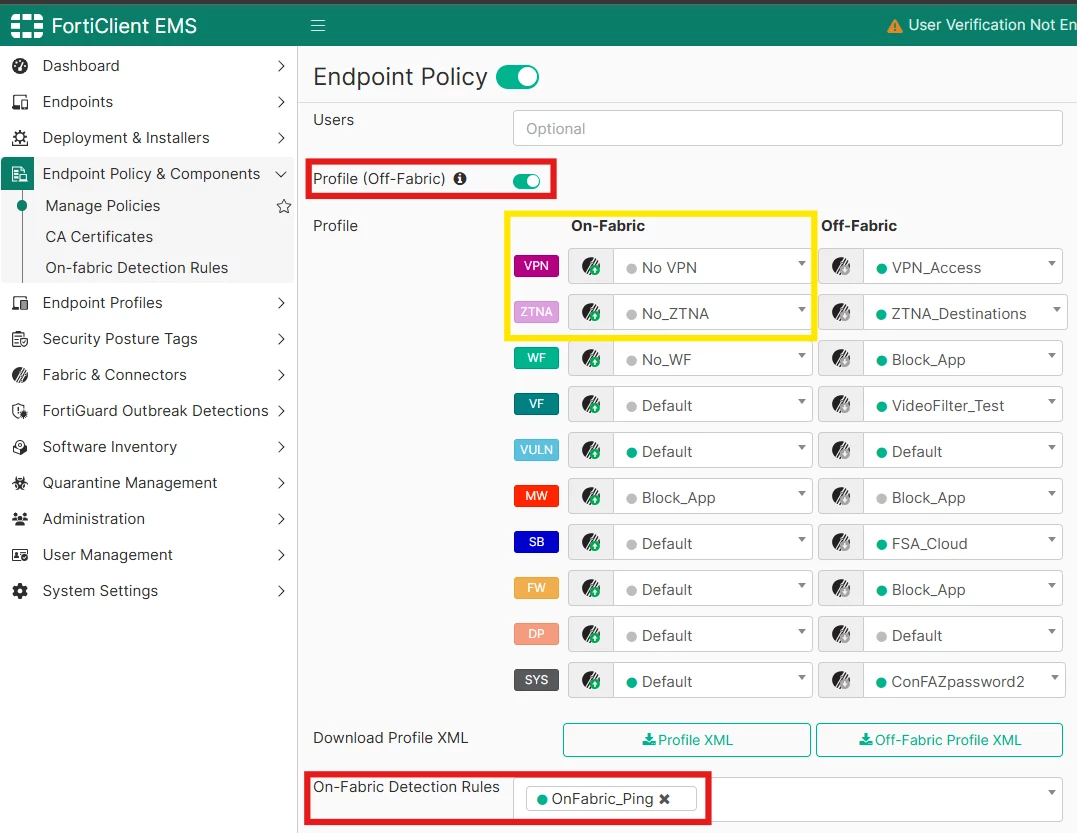The width and height of the screenshot is (1077, 833).
Task: Click the On-Fabric VPN row sync icon
Action: (x=591, y=266)
